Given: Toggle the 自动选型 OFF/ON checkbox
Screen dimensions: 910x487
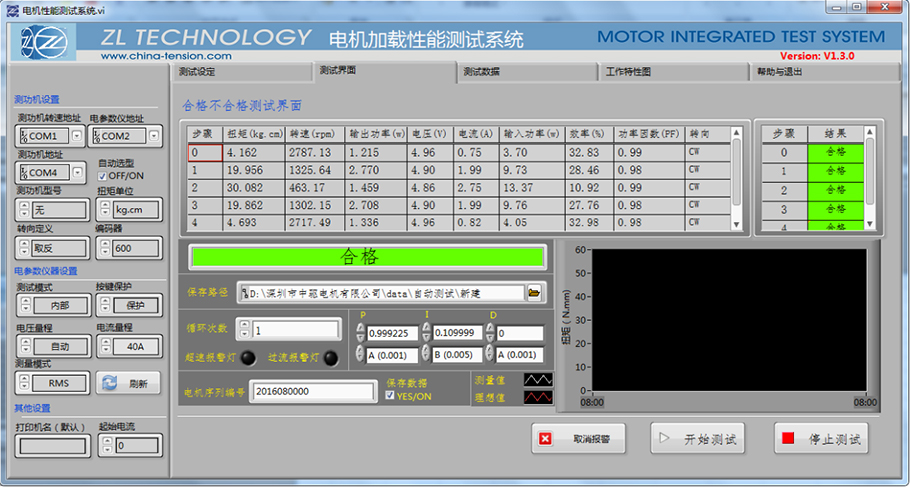Looking at the screenshot, I should [102, 176].
